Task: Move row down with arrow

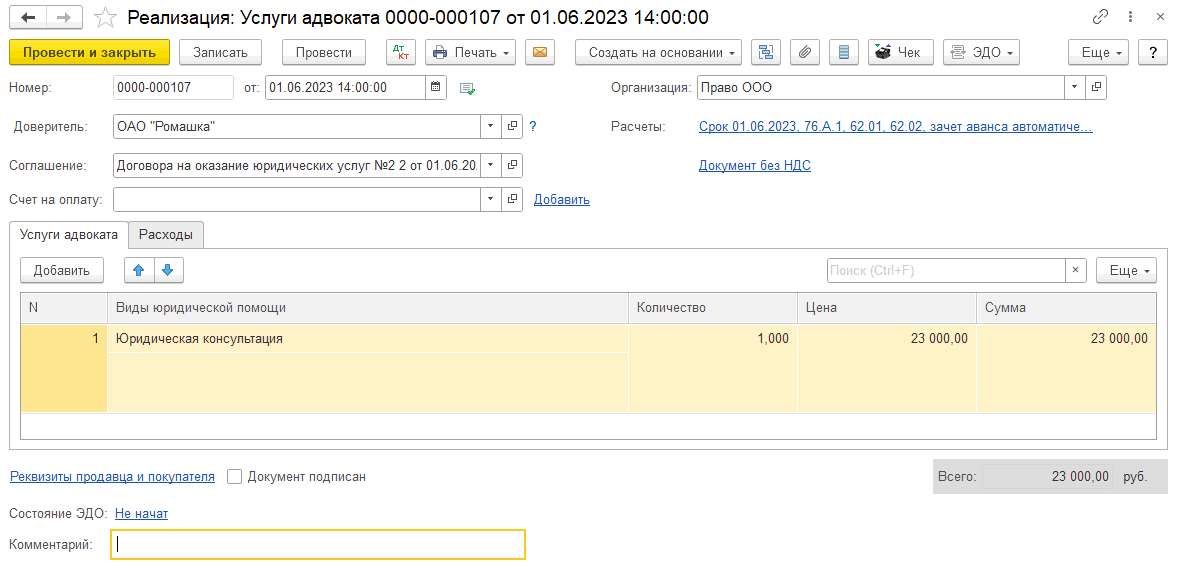Action: 168,270
